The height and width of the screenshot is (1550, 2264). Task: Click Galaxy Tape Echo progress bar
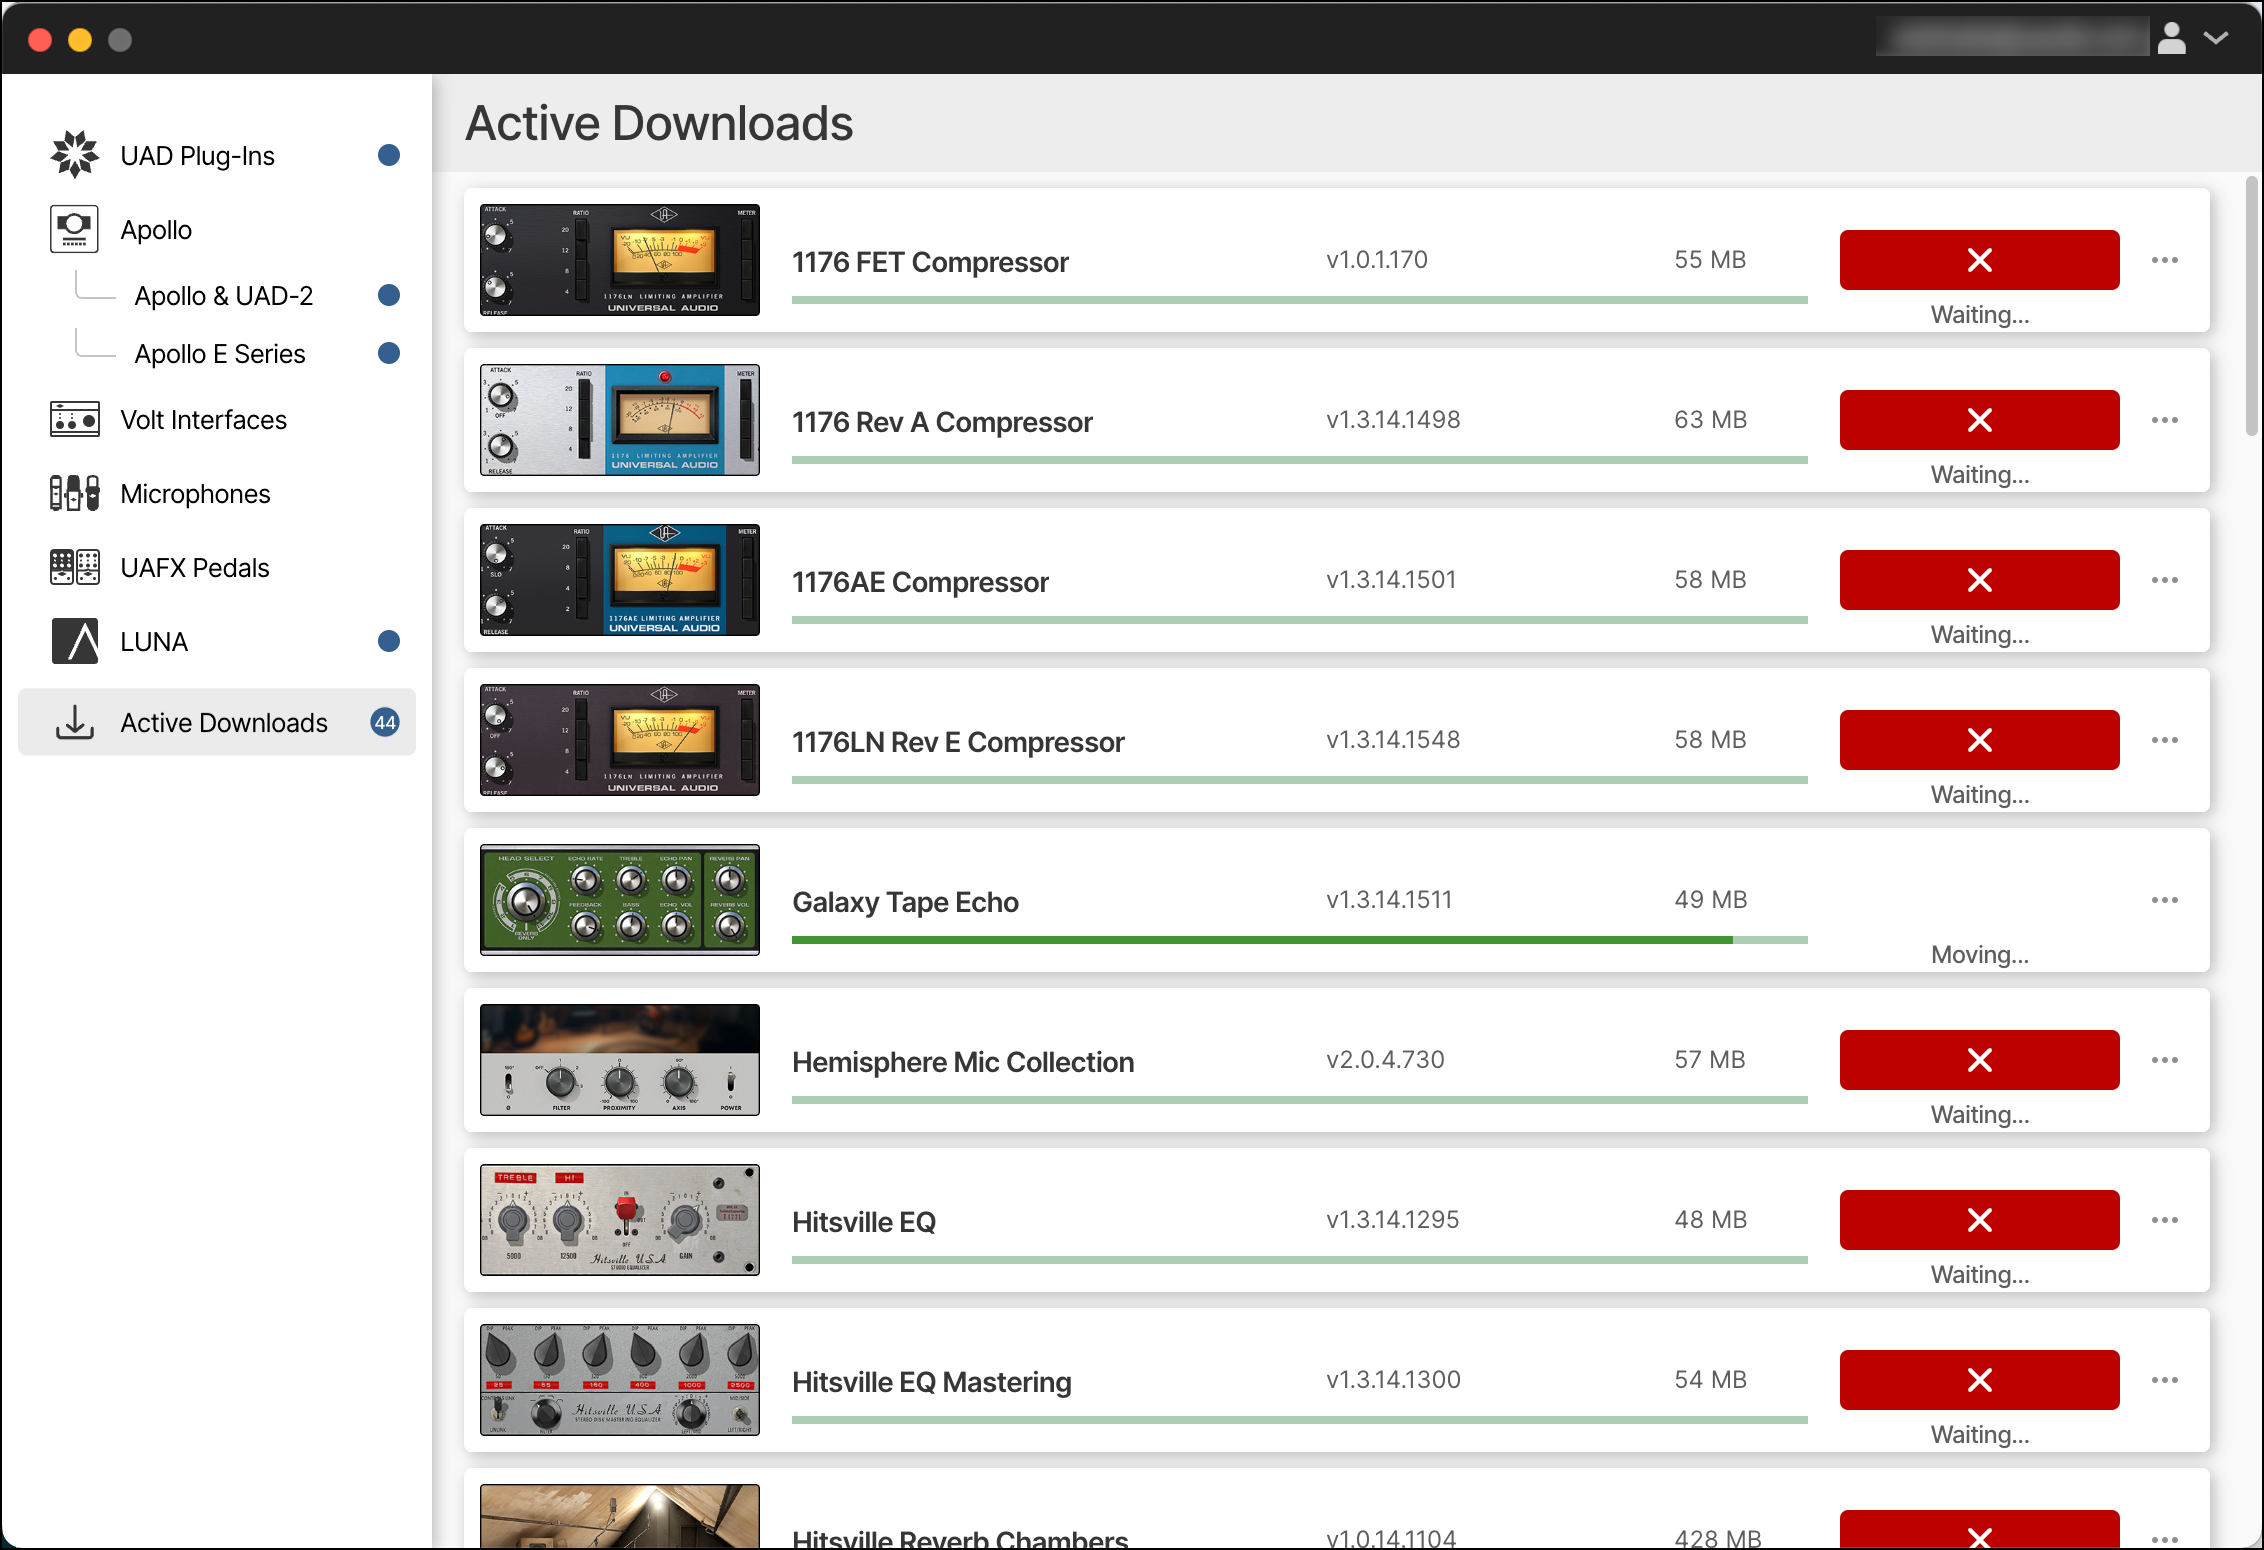[1300, 940]
